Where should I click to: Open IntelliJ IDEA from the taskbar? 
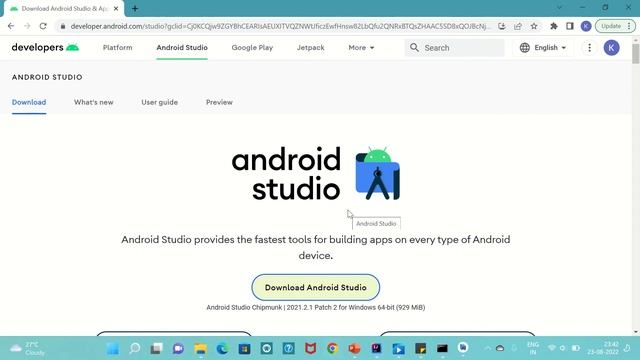click(x=376, y=348)
